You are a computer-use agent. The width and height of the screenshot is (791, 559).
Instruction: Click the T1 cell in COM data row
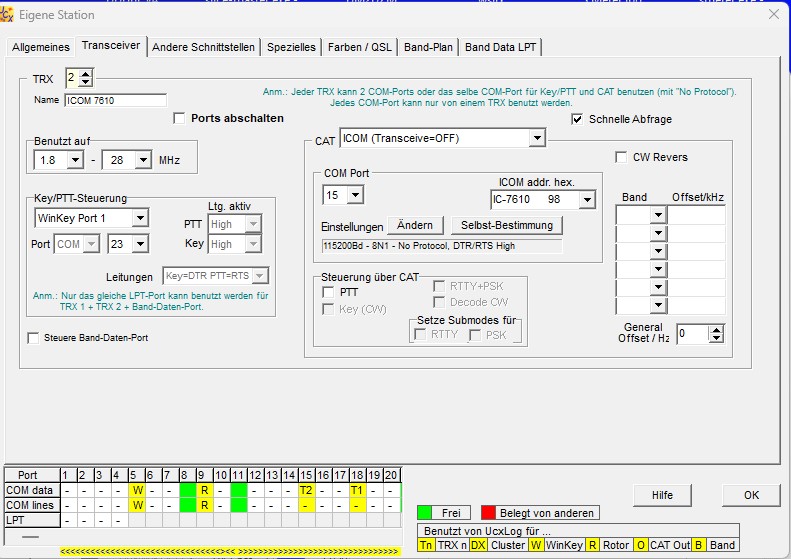pyautogui.click(x=356, y=490)
